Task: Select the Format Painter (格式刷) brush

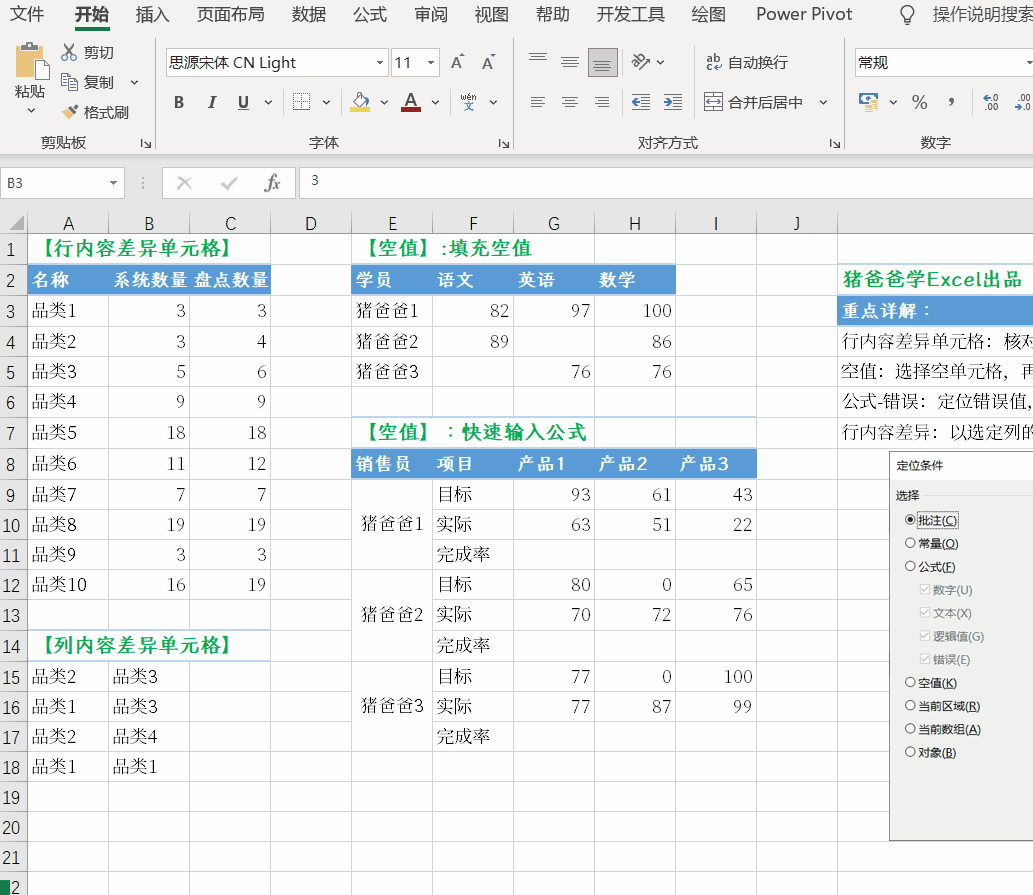Action: [69, 112]
